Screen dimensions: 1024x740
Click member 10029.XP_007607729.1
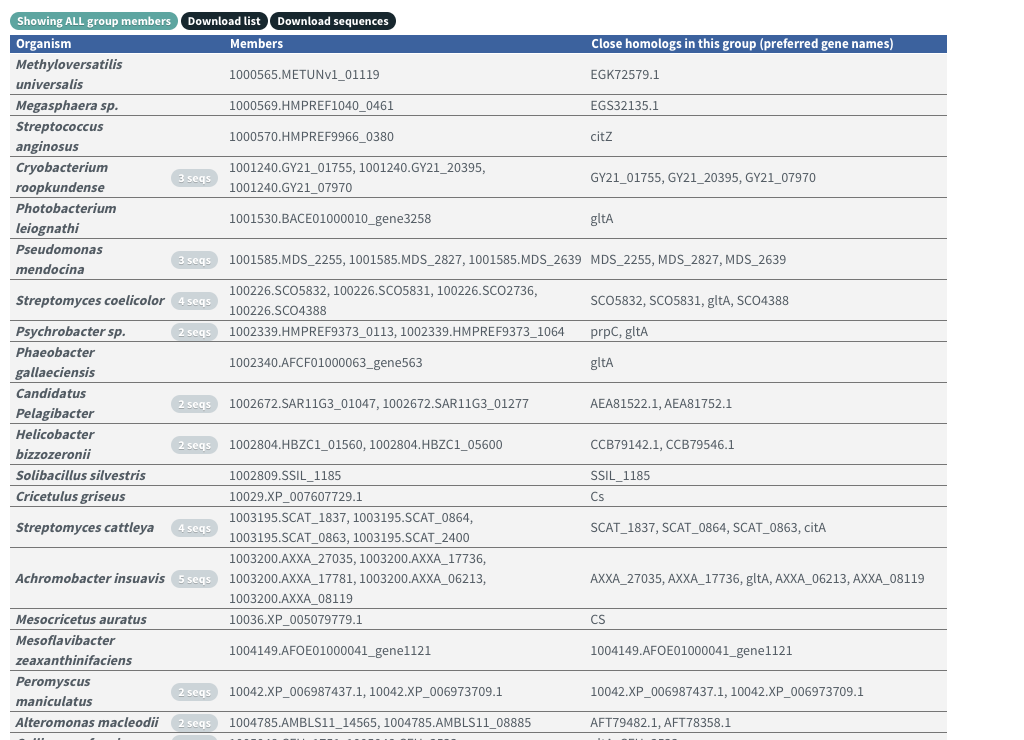click(x=295, y=496)
